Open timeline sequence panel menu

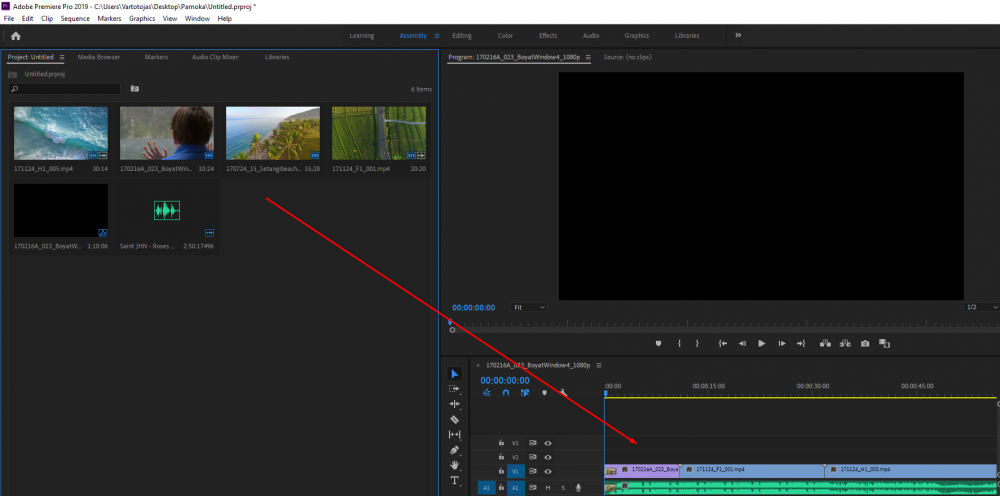598,365
